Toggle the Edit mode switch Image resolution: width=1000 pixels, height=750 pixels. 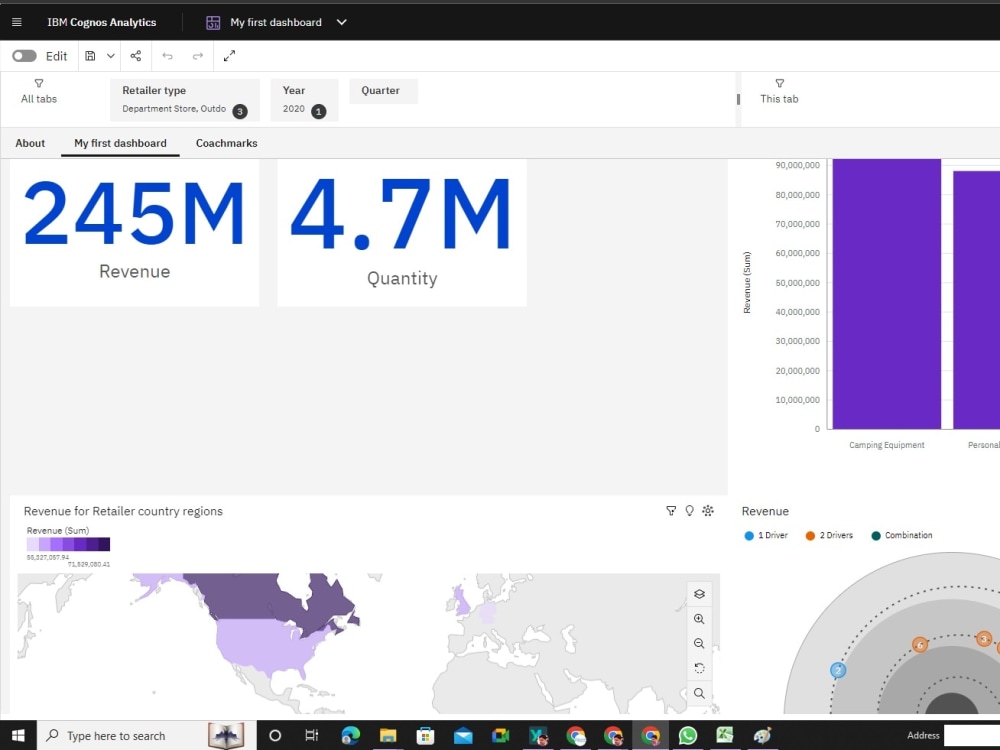pos(24,56)
